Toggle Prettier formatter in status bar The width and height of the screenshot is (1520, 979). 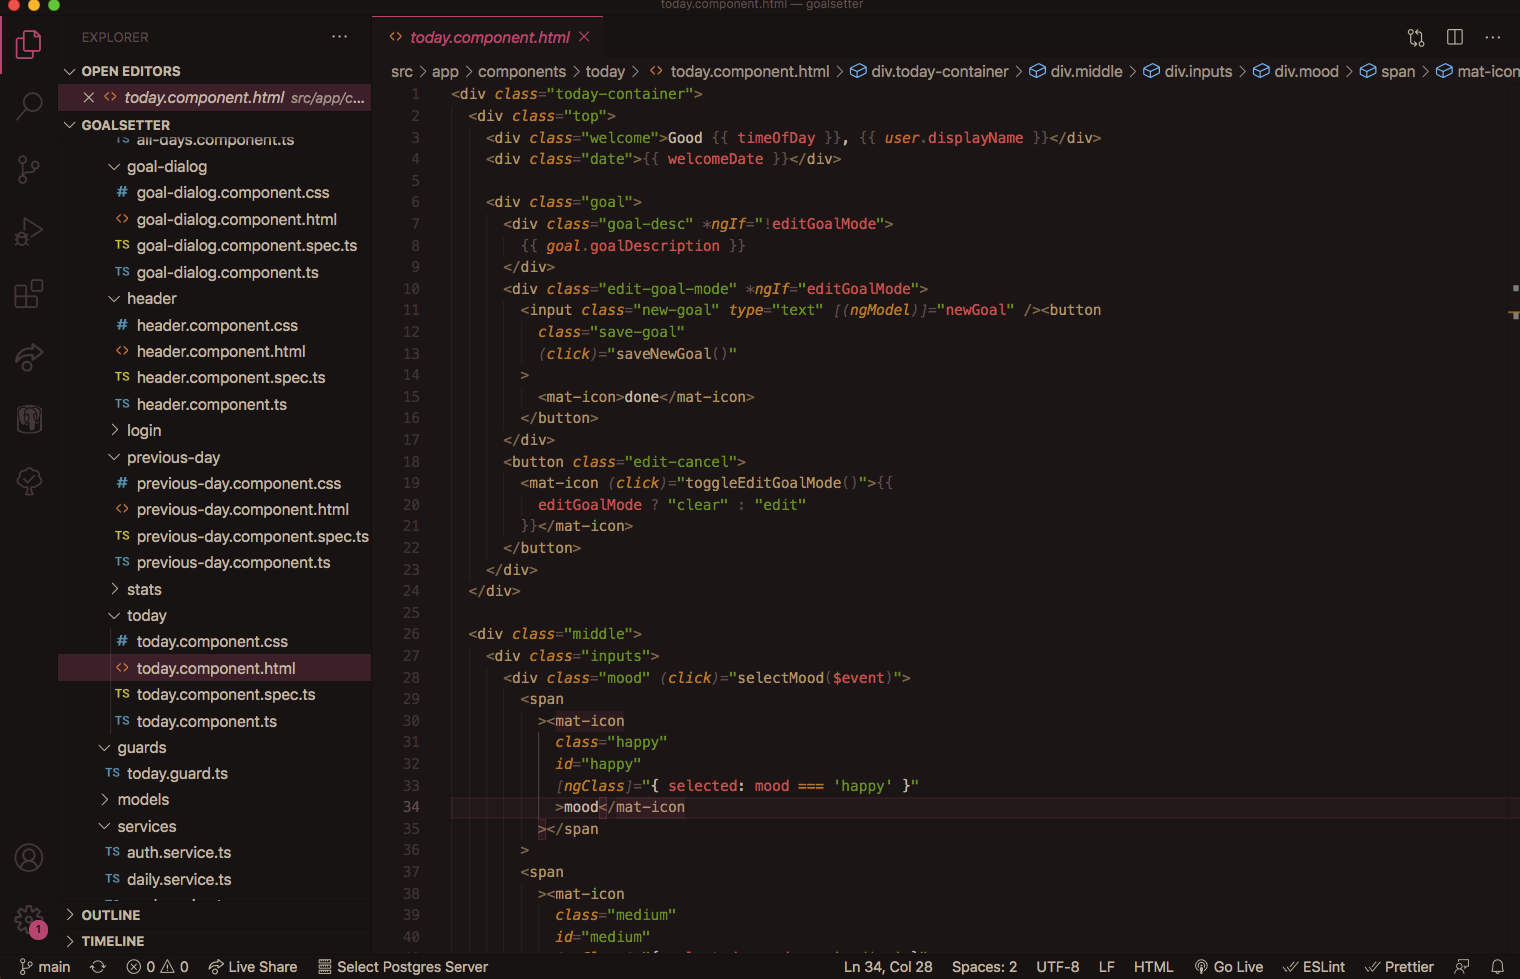1400,967
